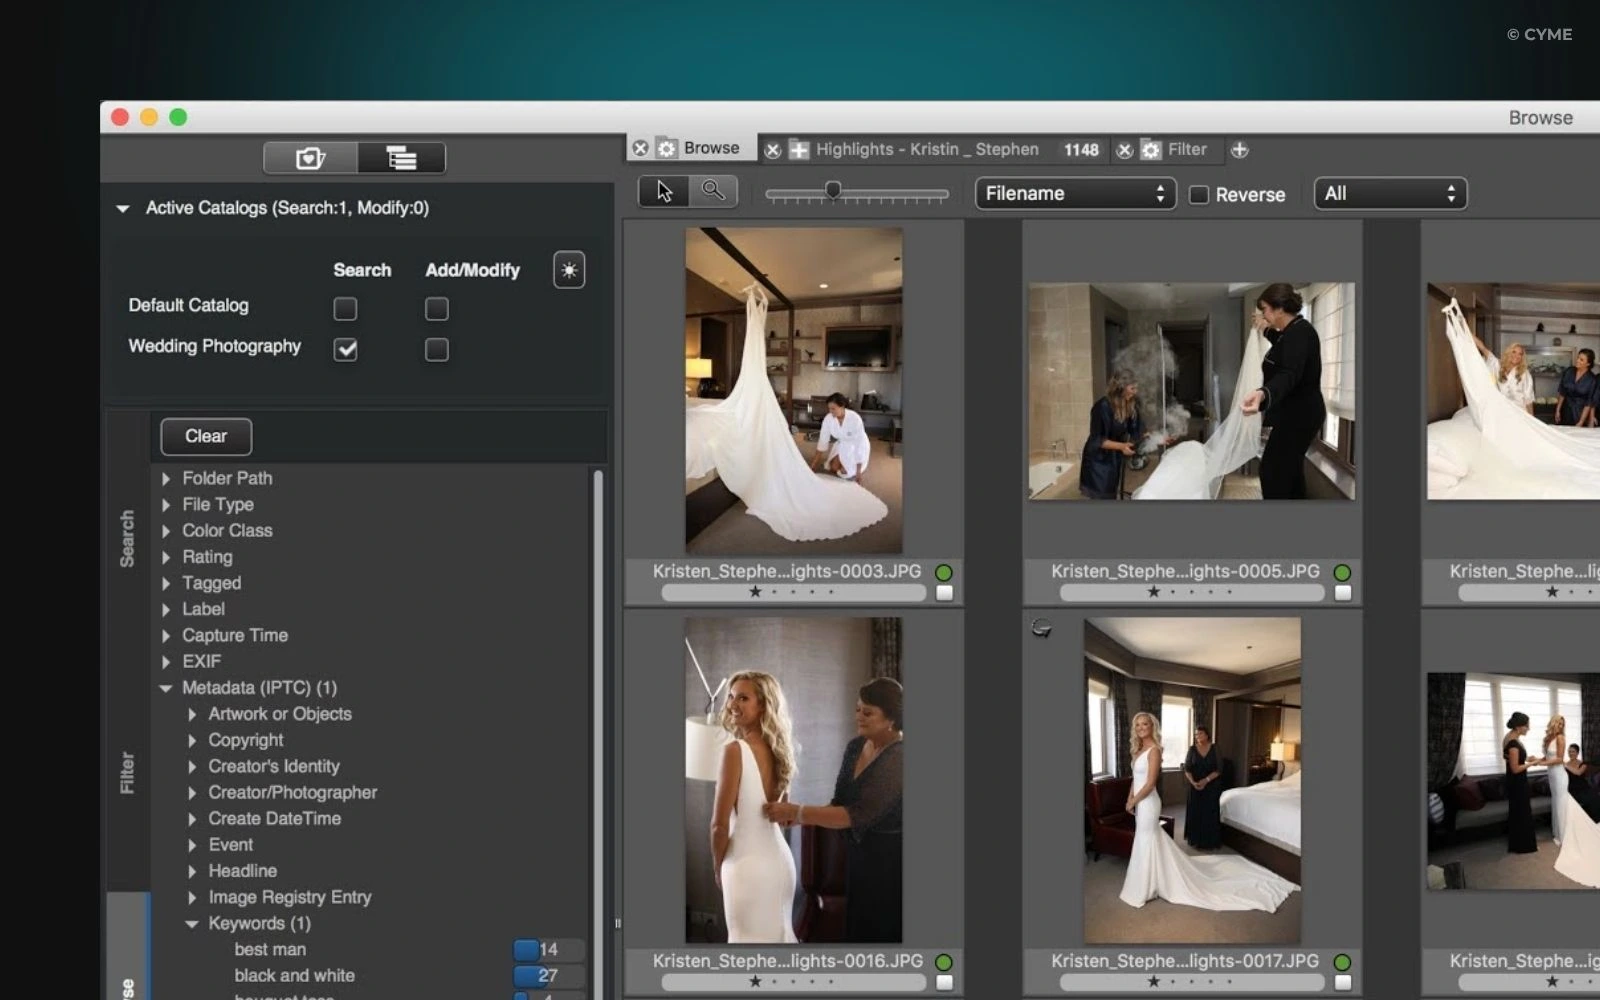Image resolution: width=1600 pixels, height=1000 pixels.
Task: Open the vertical Filter side tab
Action: coord(127,772)
